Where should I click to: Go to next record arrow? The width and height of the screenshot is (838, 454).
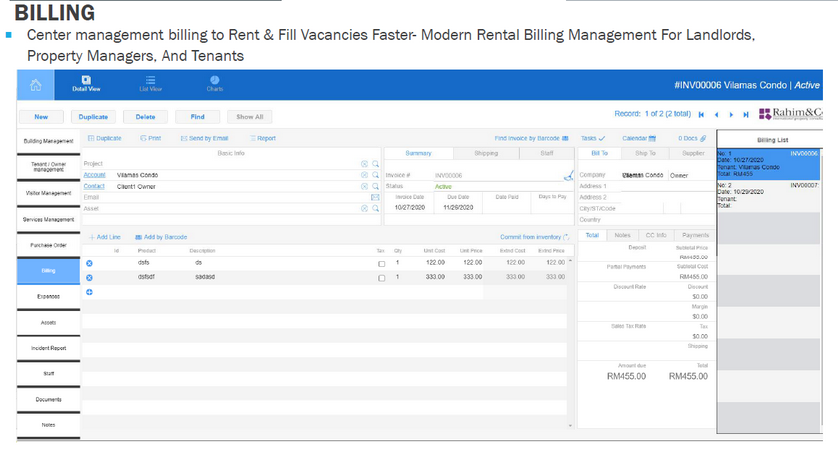coord(731,115)
